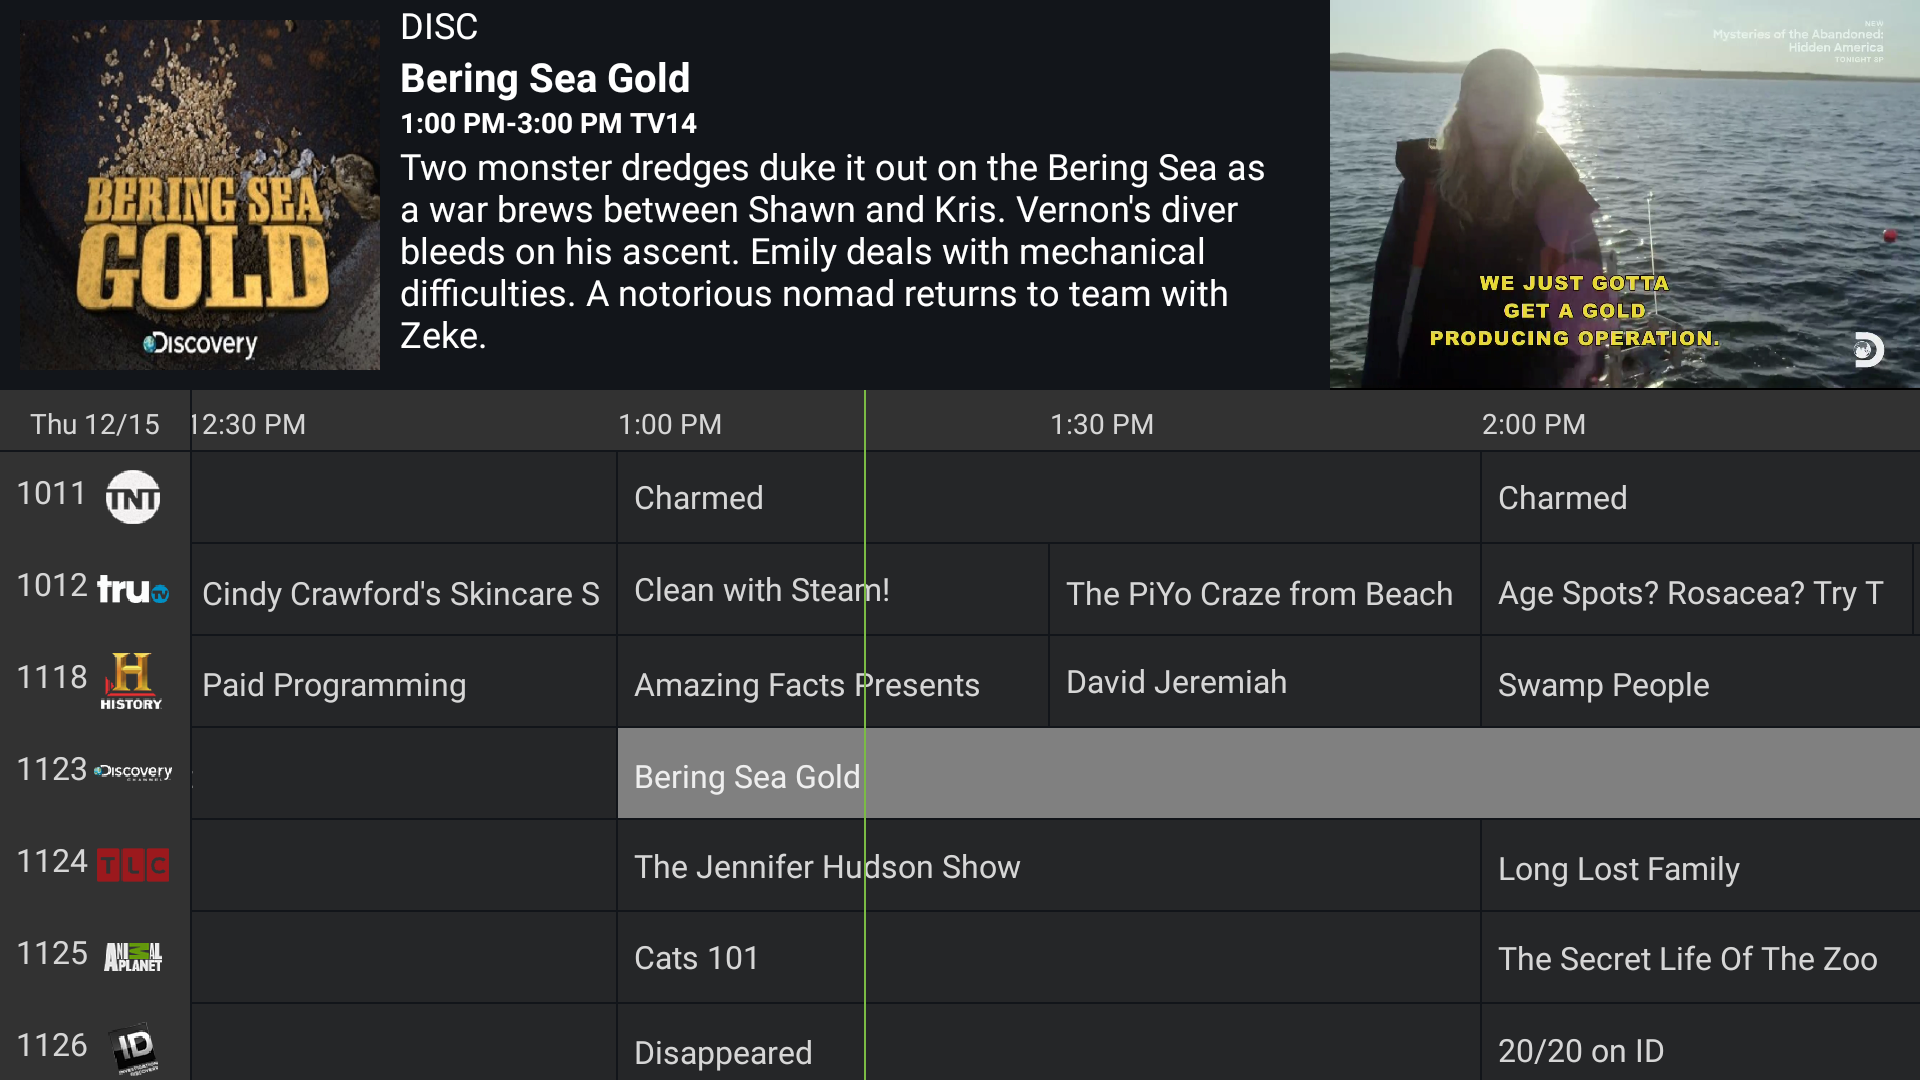The image size is (1920, 1080).
Task: Click the 1:30 PM time header
Action: [x=1101, y=424]
